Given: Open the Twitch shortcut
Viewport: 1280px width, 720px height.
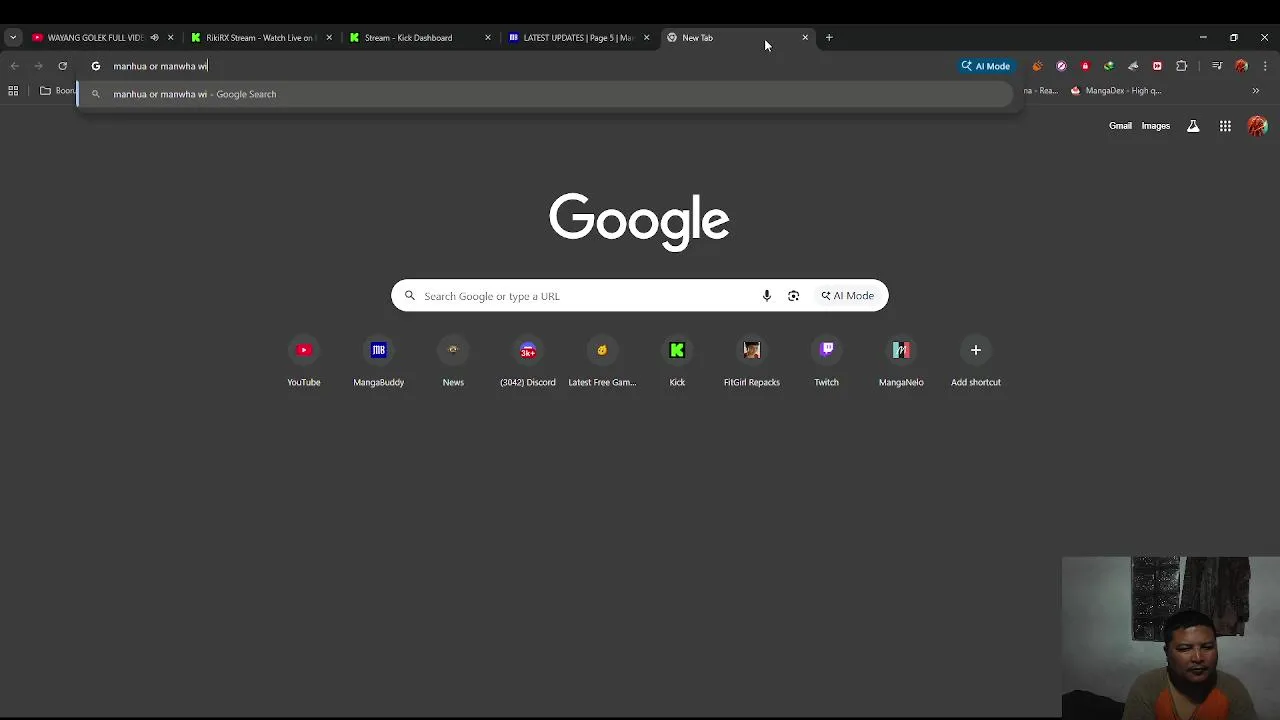Looking at the screenshot, I should coord(826,363).
